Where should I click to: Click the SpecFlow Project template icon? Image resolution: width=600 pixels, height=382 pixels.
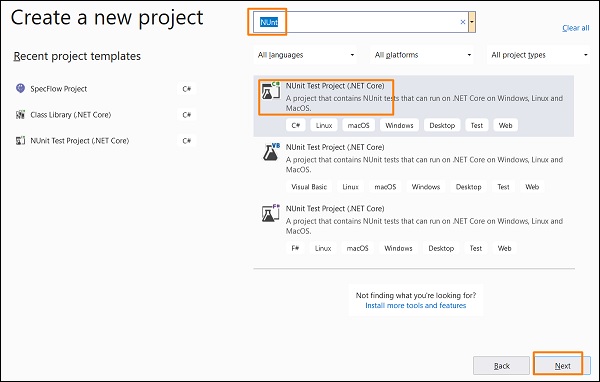point(20,88)
